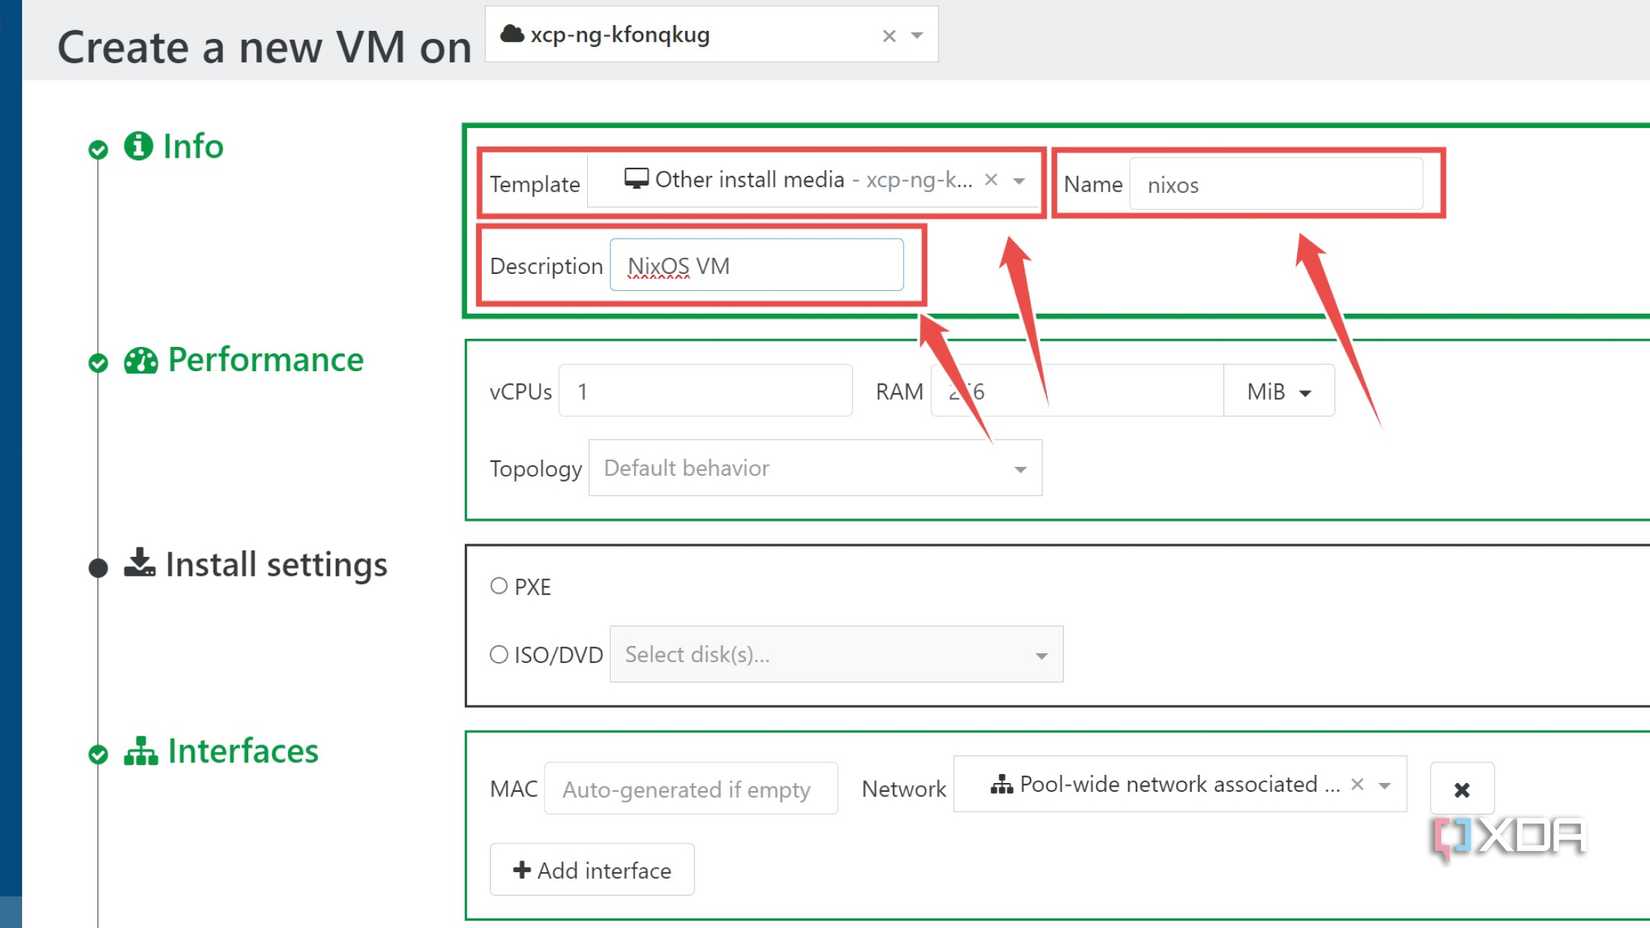The image size is (1650, 928).
Task: Focus the Name field containing nixos
Action: click(1276, 184)
